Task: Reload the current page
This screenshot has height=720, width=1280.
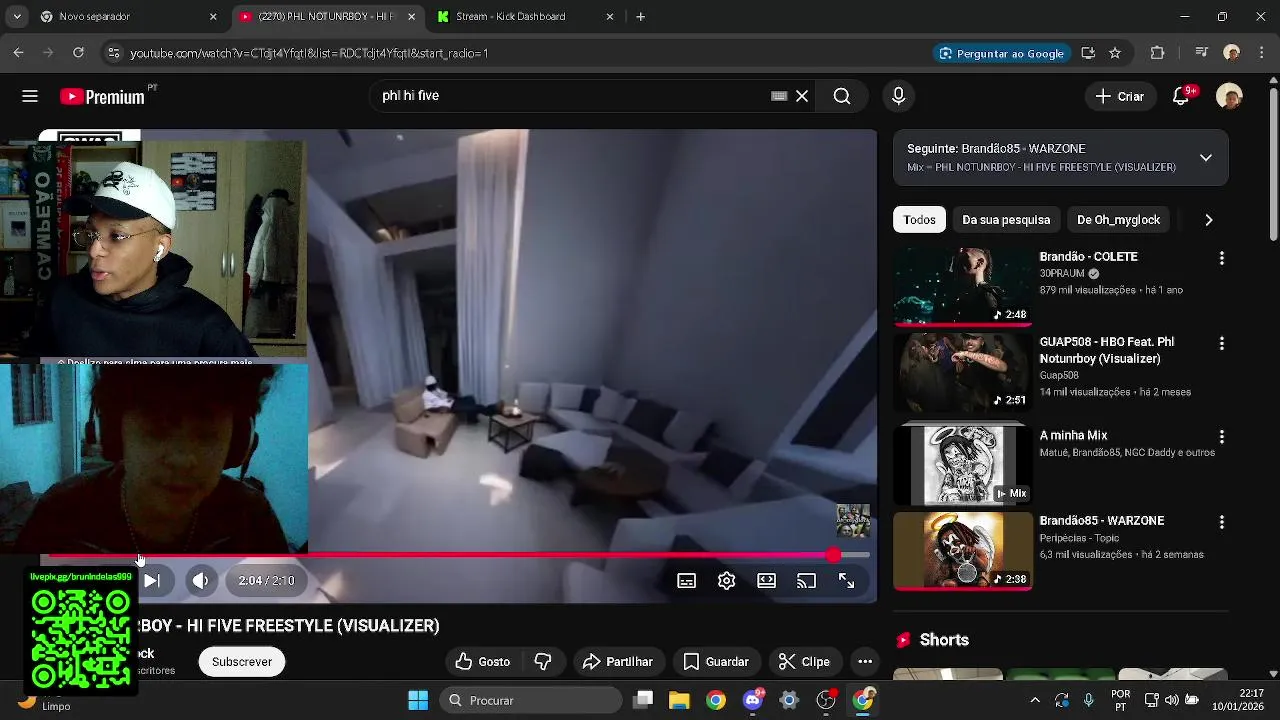Action: (78, 53)
